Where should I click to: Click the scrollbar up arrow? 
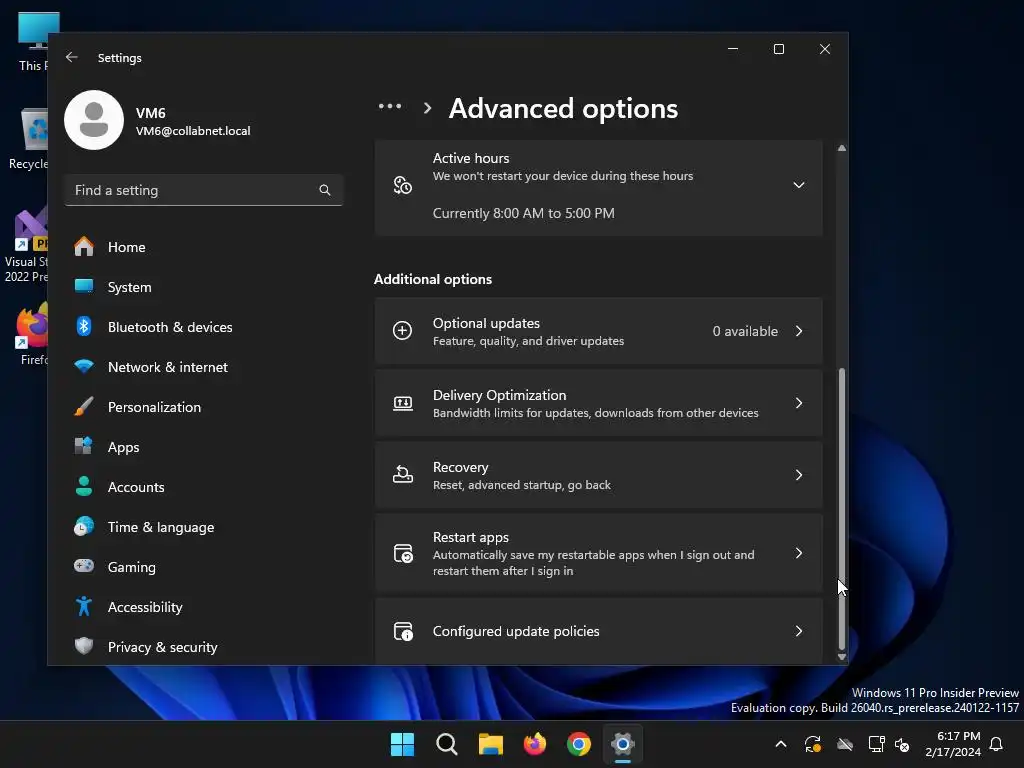click(x=842, y=148)
